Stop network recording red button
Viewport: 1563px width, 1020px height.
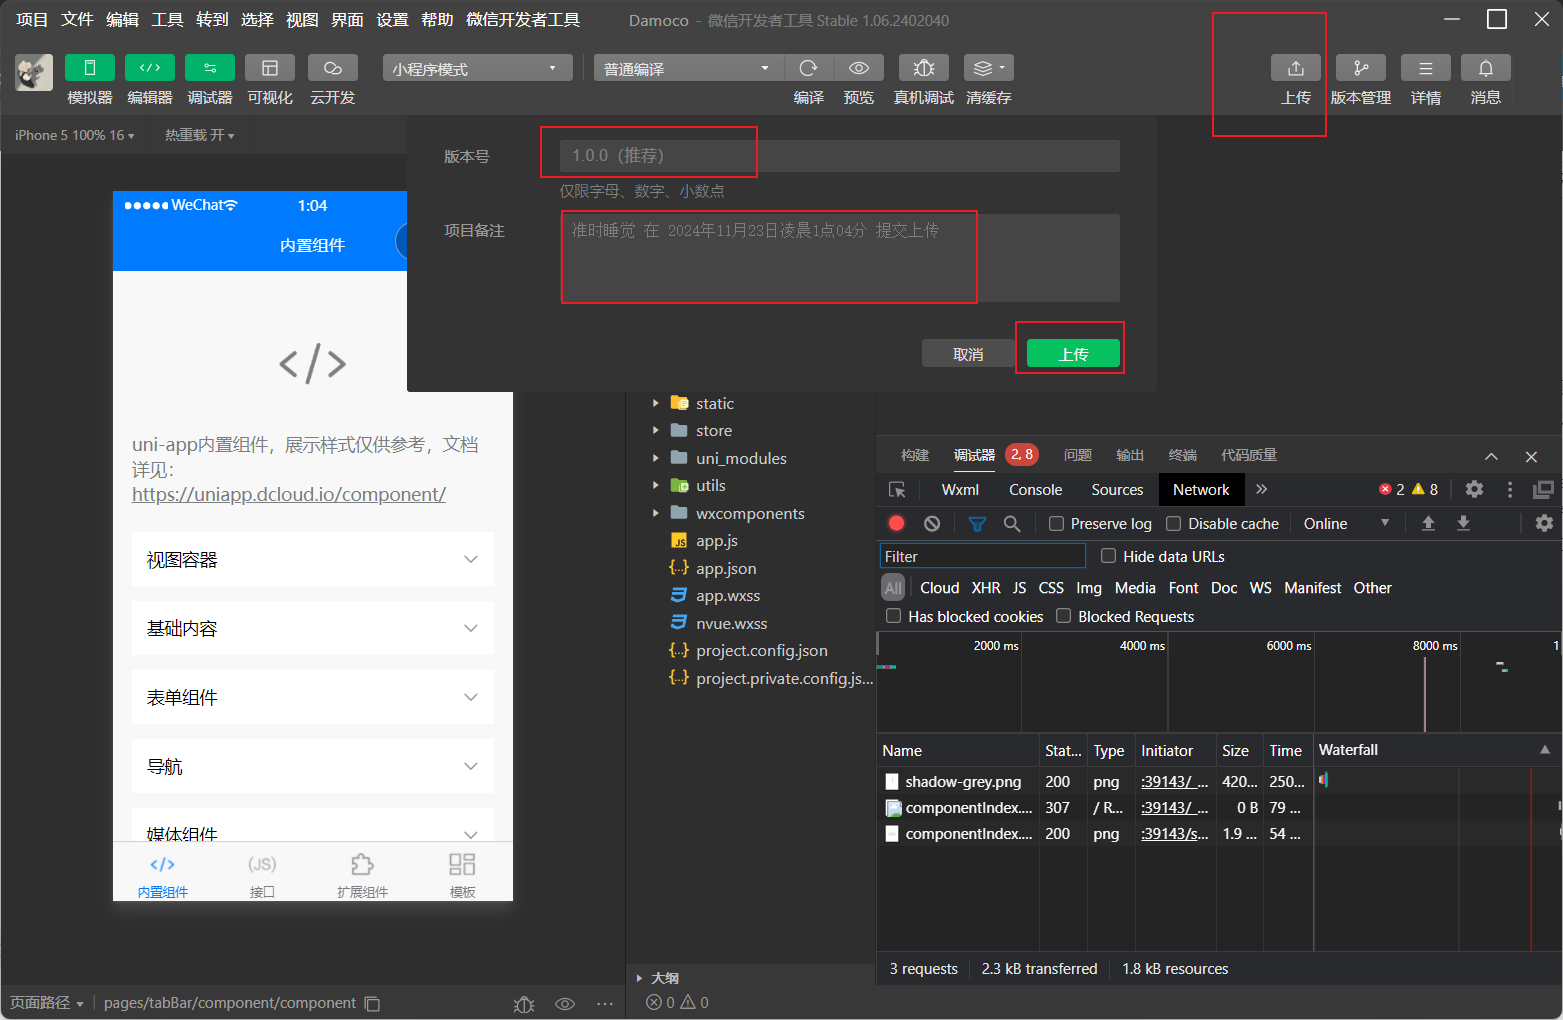[x=897, y=523]
